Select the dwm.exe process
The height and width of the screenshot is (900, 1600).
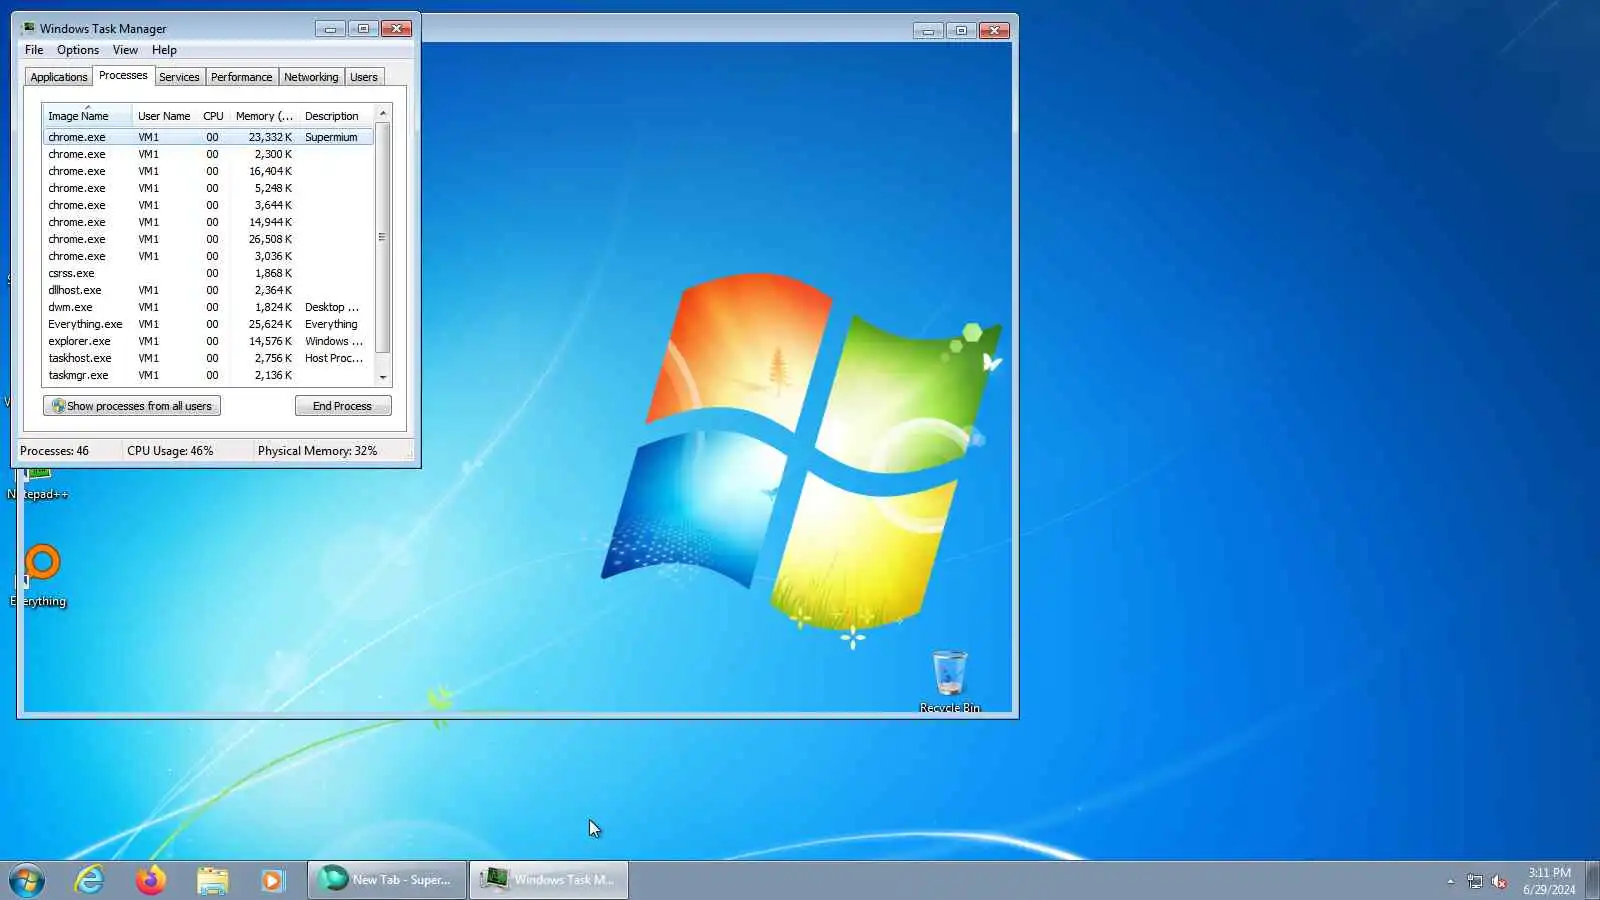click(x=208, y=307)
